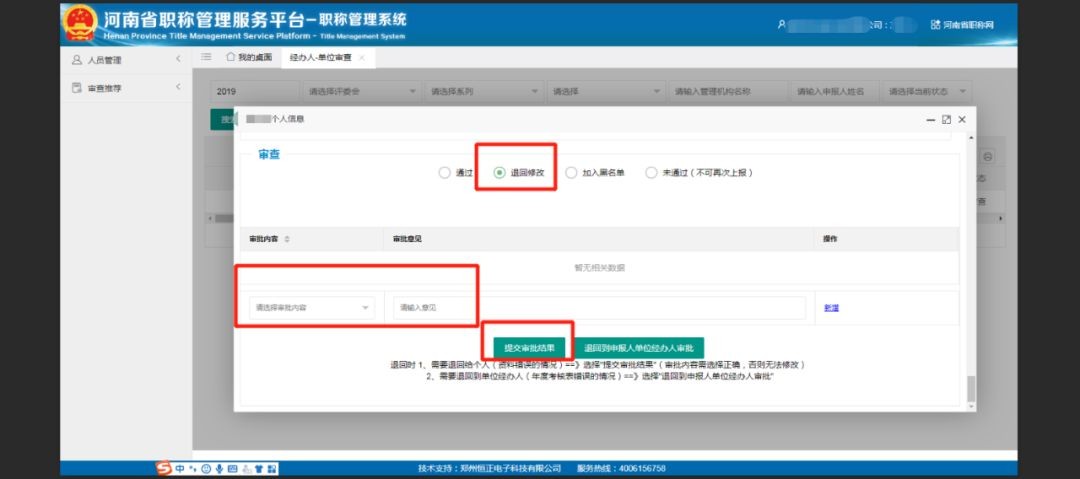Click the Henan national emblem logo

[80, 24]
